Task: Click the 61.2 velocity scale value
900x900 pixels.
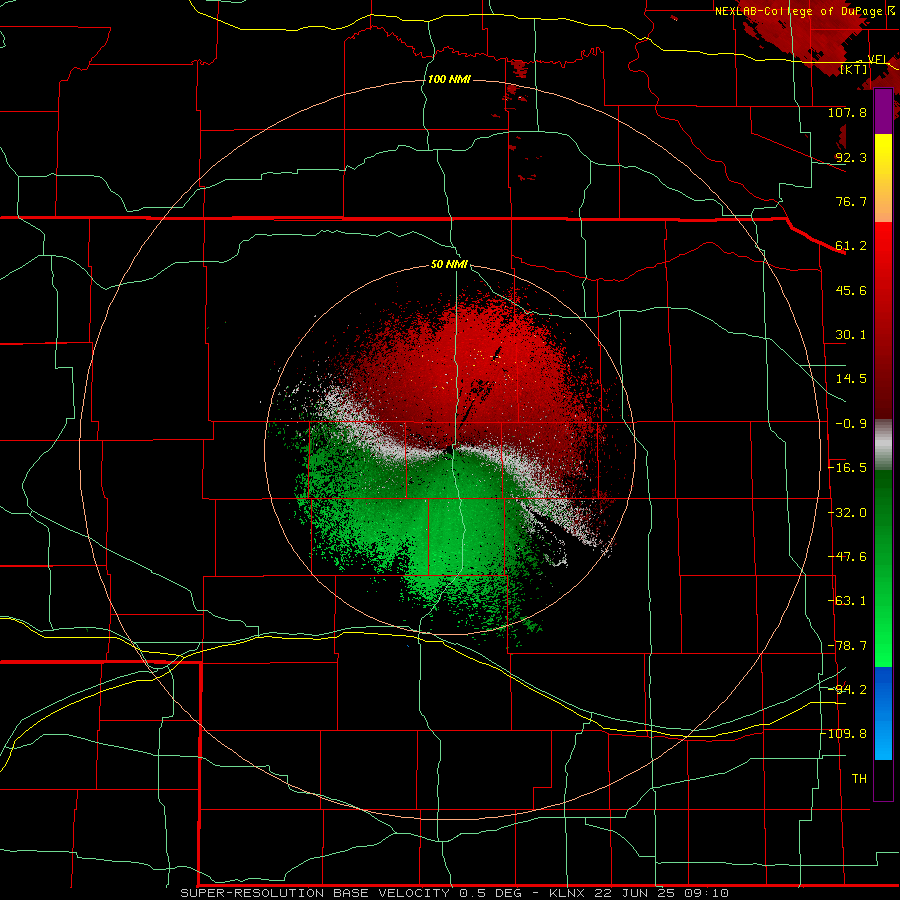Action: [851, 246]
